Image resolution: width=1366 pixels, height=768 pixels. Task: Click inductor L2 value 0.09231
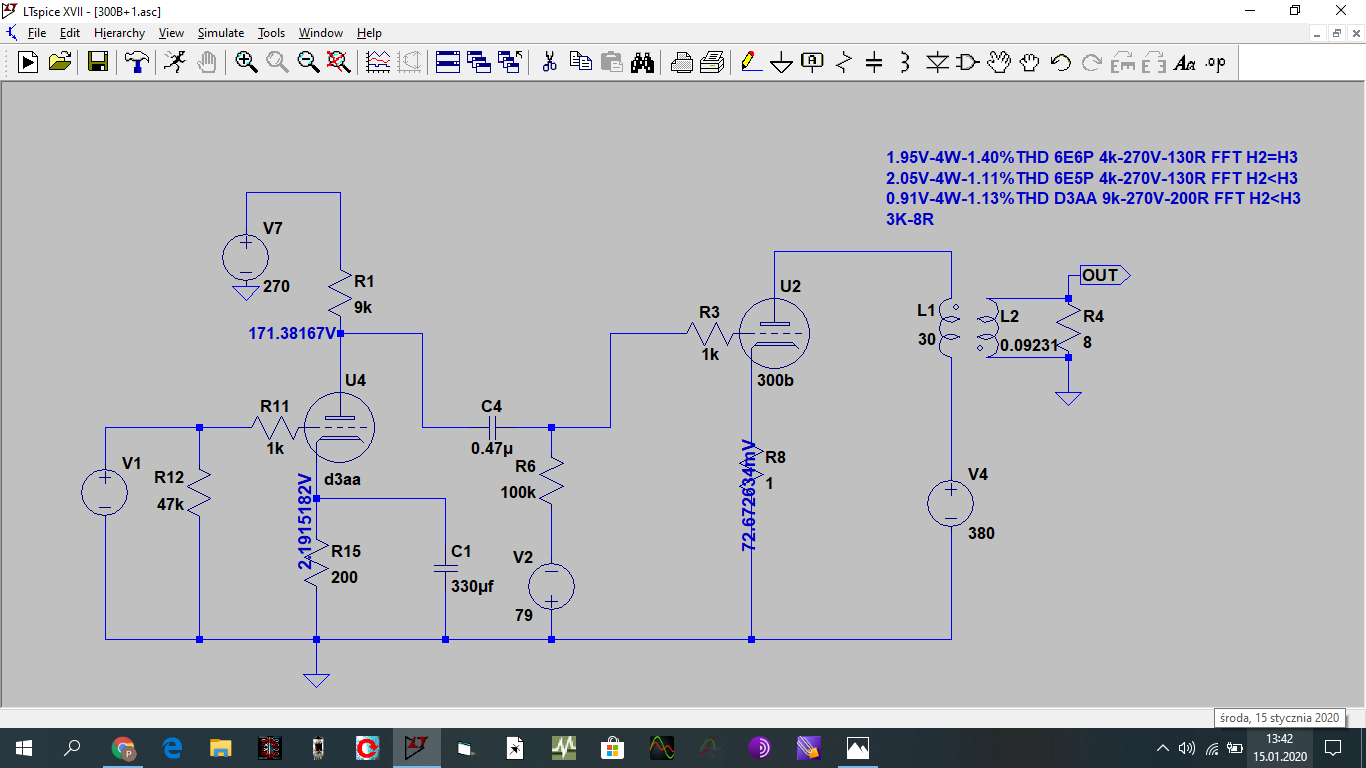coord(1028,346)
